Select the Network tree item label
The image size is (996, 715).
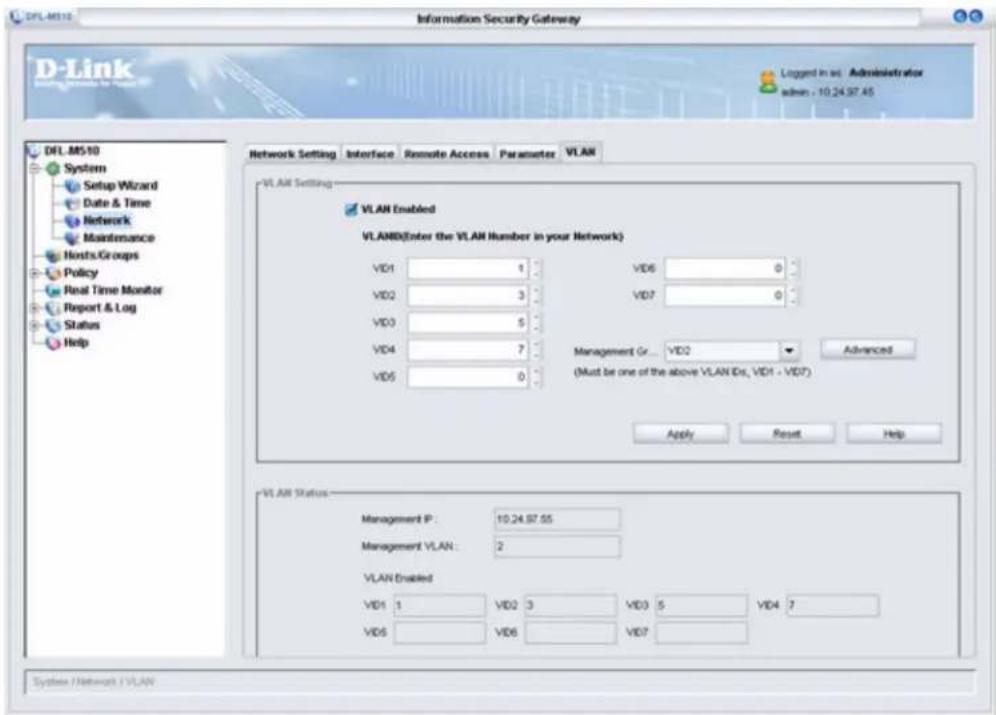point(107,221)
